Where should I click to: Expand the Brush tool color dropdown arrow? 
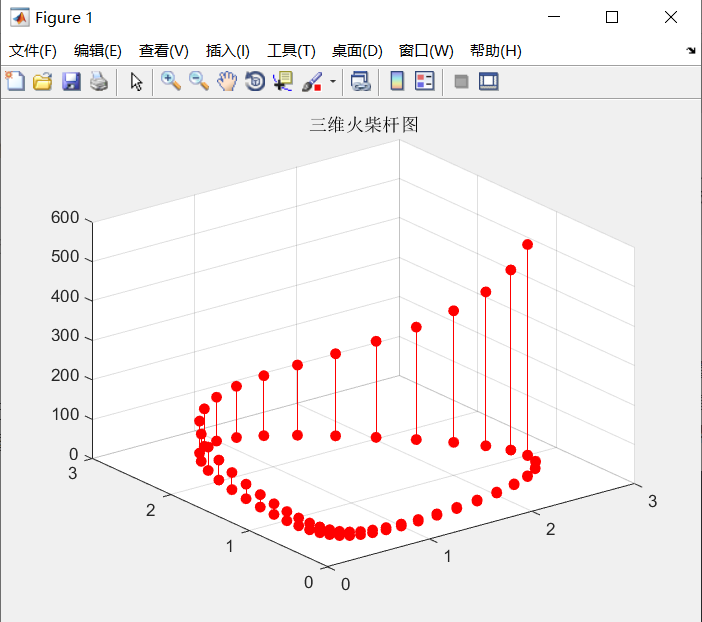(333, 82)
